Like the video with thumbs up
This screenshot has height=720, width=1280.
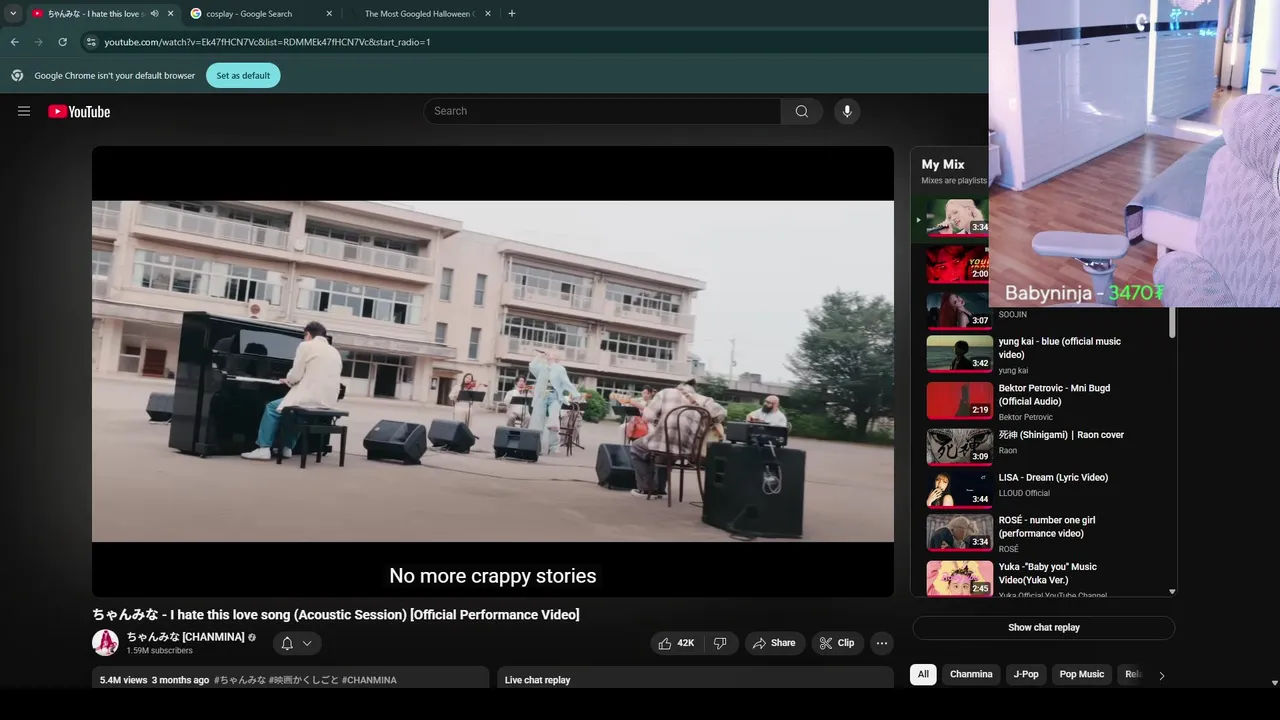point(677,643)
